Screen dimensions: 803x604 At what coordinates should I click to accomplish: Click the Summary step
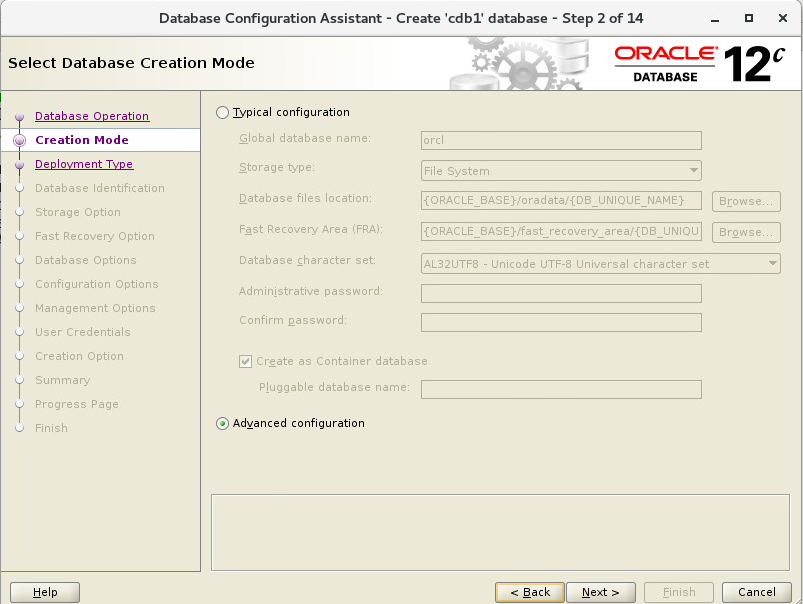(x=62, y=380)
